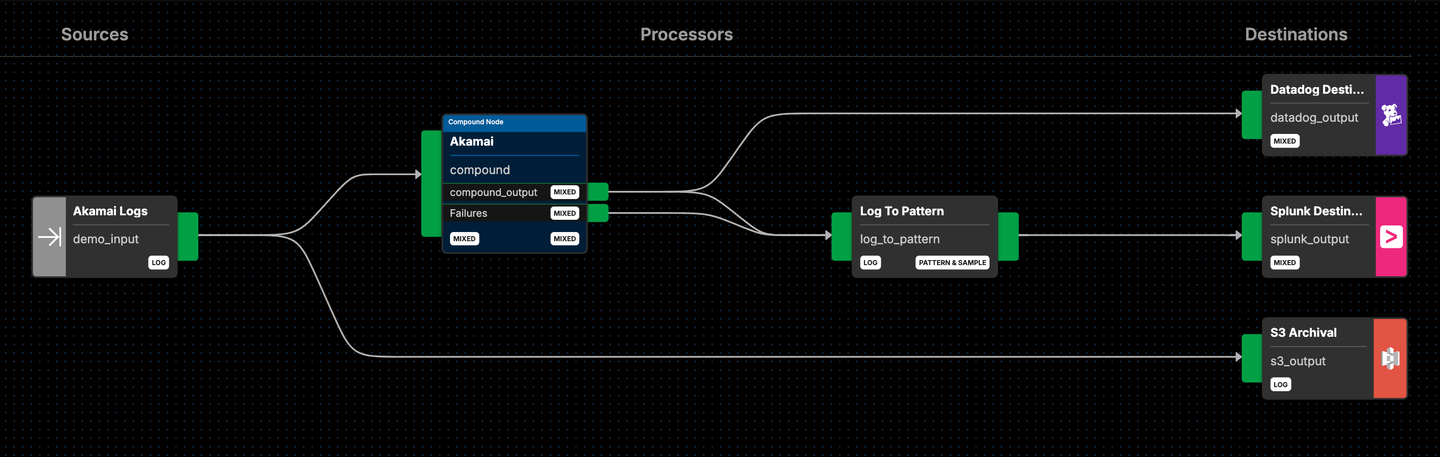Image resolution: width=1440 pixels, height=457 pixels.
Task: Select the Datadog Destination node title
Action: [1317, 89]
